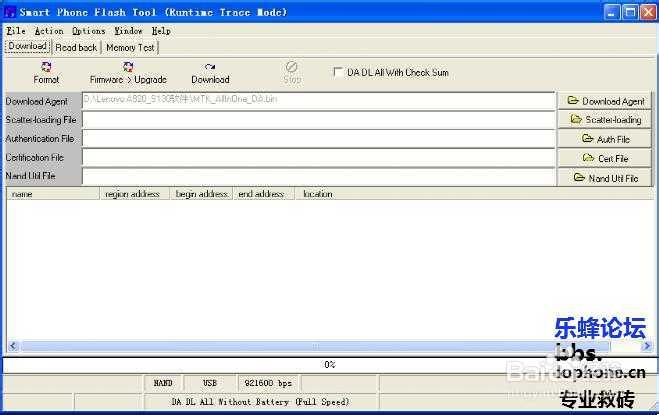Open the Window menu
Image resolution: width=659 pixels, height=415 pixels.
coord(129,31)
